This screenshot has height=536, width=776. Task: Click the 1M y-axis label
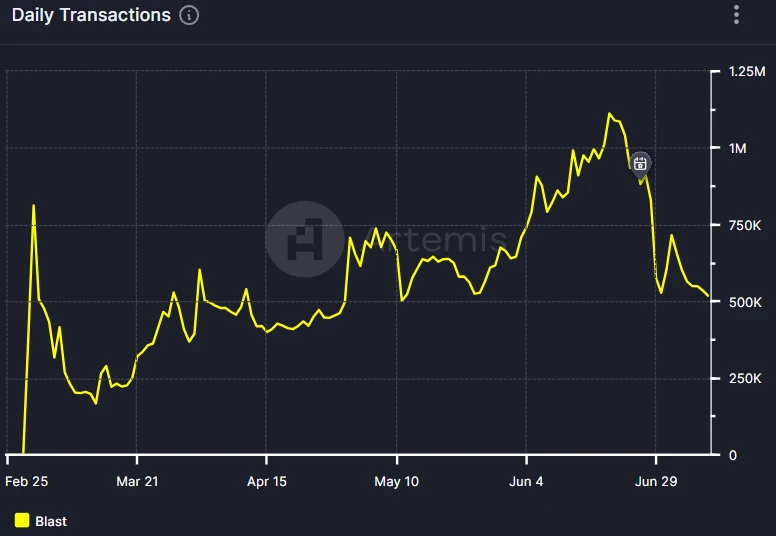(738, 149)
